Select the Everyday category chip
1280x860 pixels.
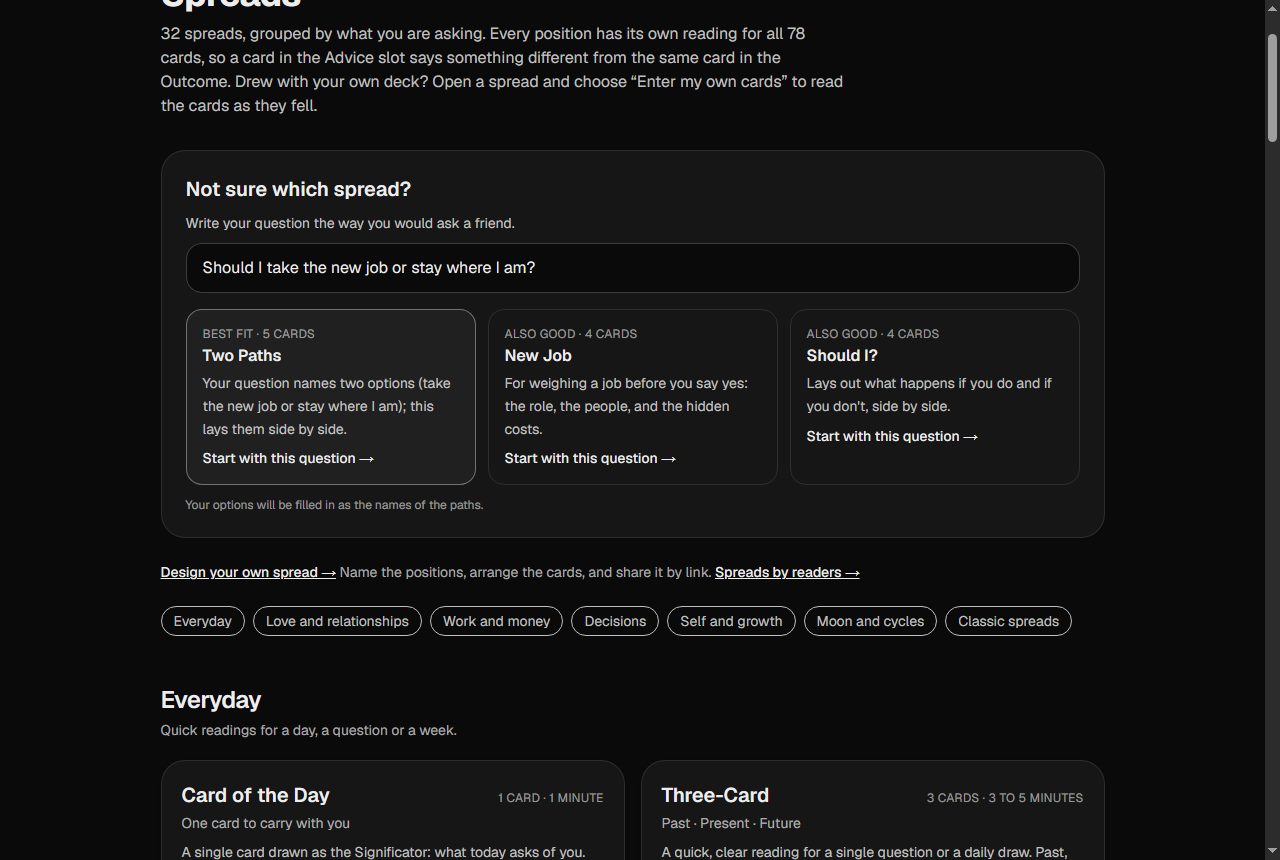202,621
